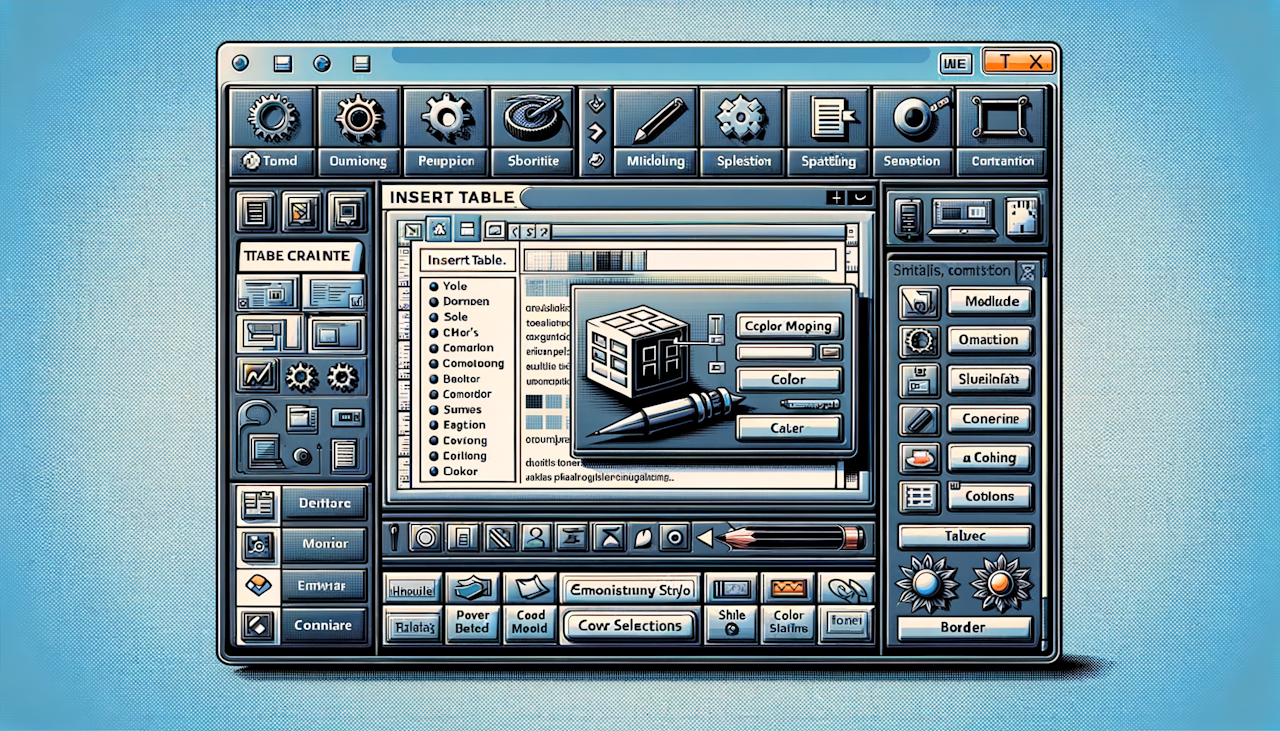Screen dimensions: 1280x731
Task: Click the person icon in lower toolbar
Action: [x=535, y=538]
